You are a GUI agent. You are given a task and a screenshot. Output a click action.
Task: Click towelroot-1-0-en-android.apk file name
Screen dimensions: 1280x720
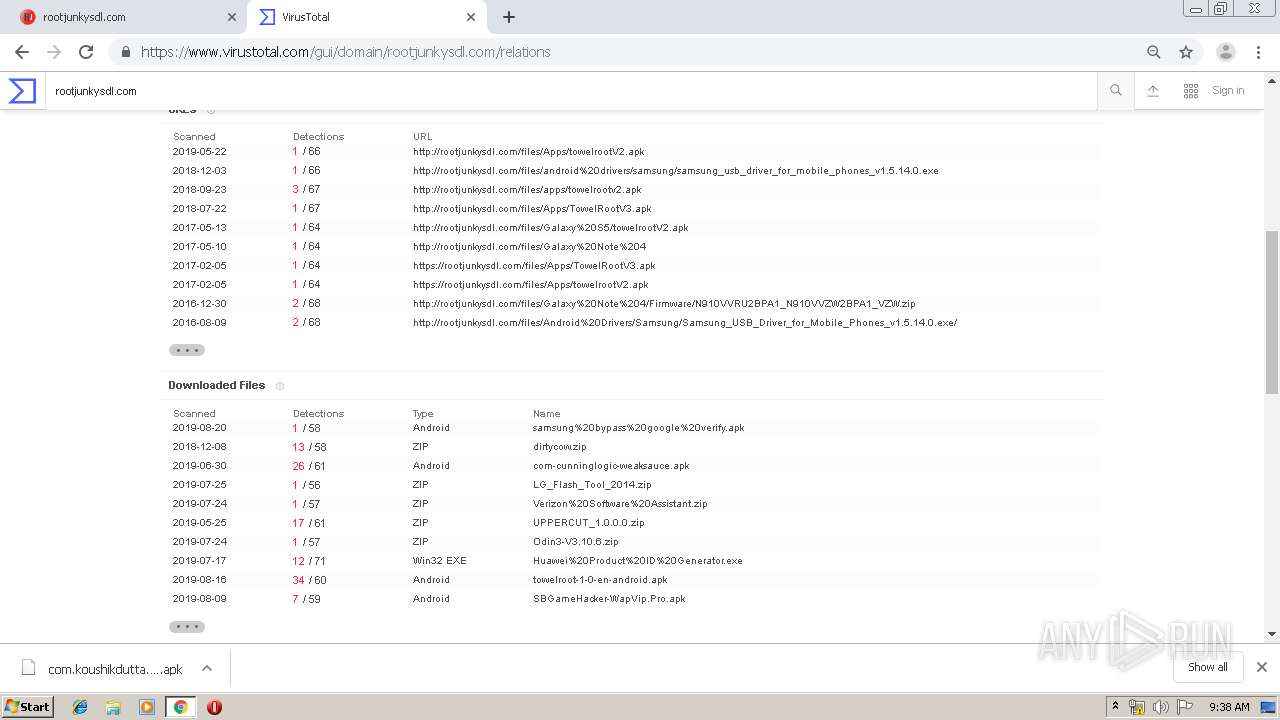coord(600,580)
